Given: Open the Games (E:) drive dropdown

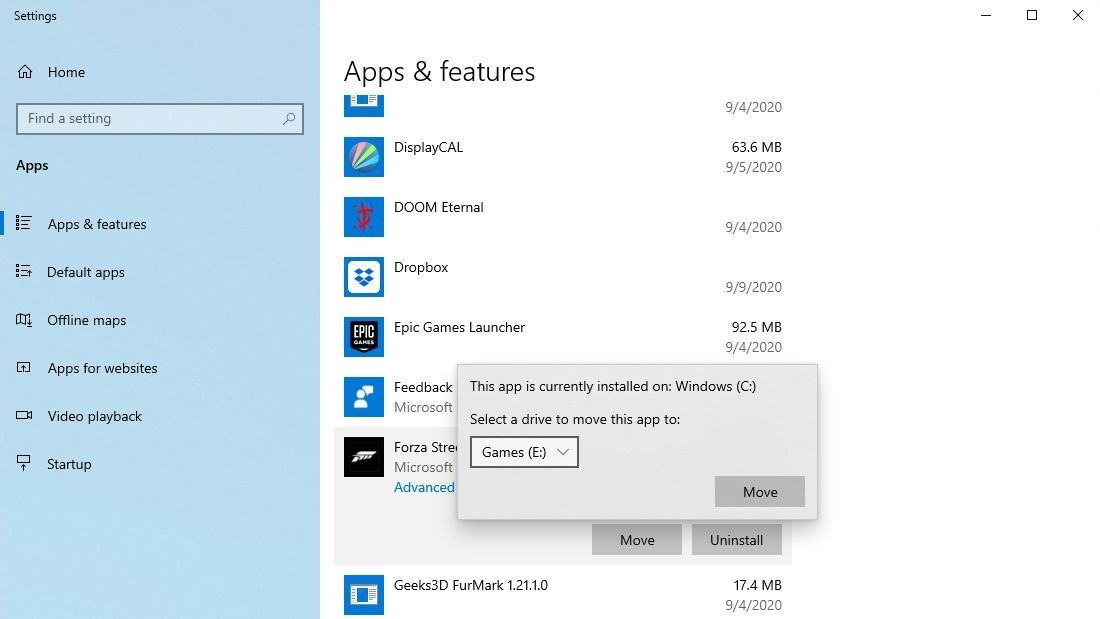Looking at the screenshot, I should (x=524, y=452).
